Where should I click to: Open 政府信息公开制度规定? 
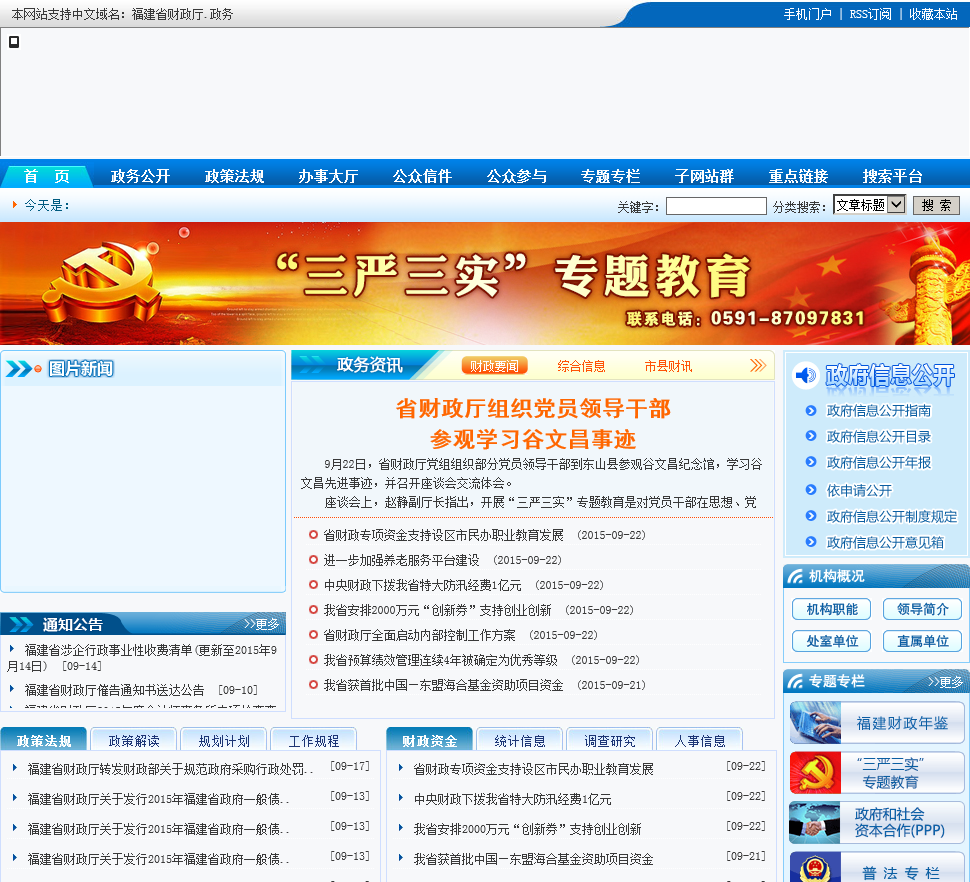[x=891, y=516]
